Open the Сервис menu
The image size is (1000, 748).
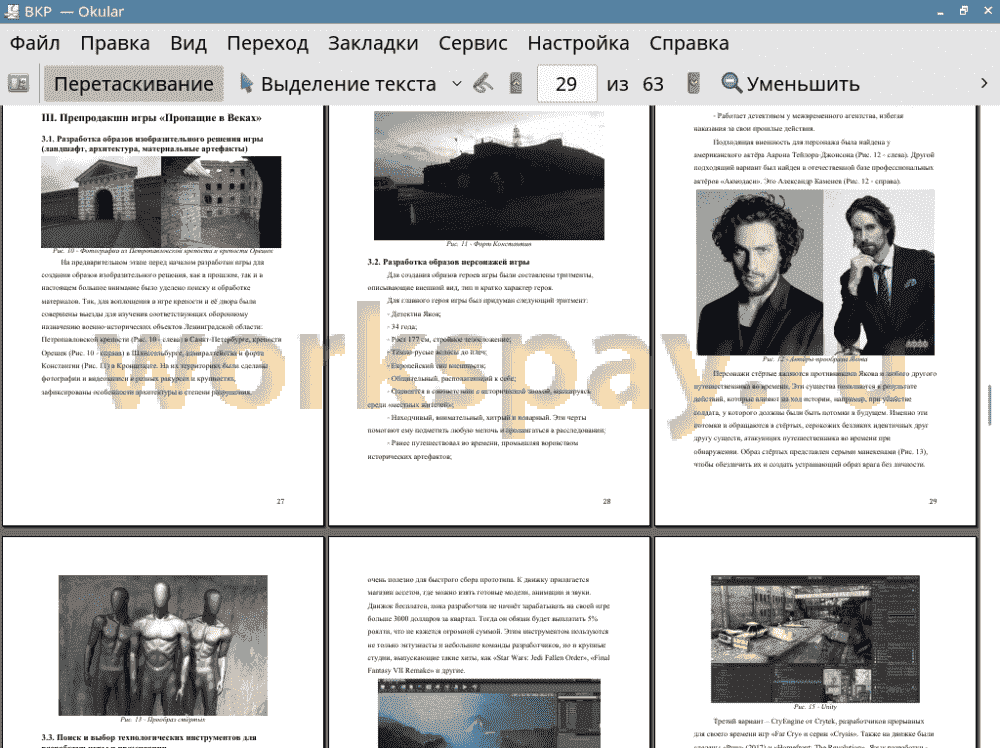coord(473,43)
